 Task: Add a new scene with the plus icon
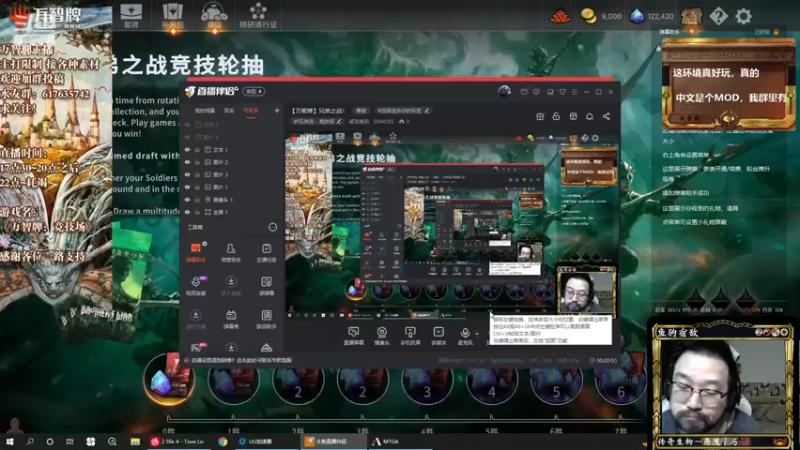tap(277, 110)
